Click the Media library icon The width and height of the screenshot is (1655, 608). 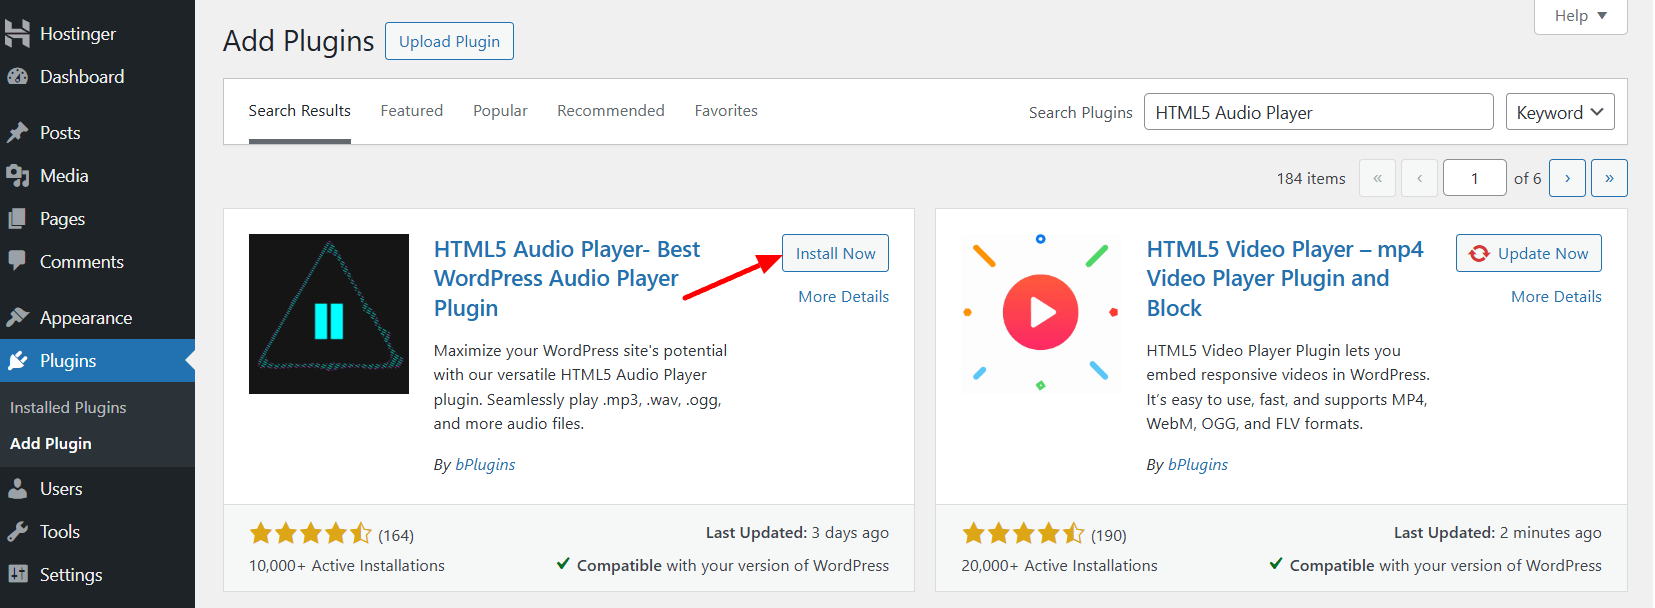[x=17, y=176]
